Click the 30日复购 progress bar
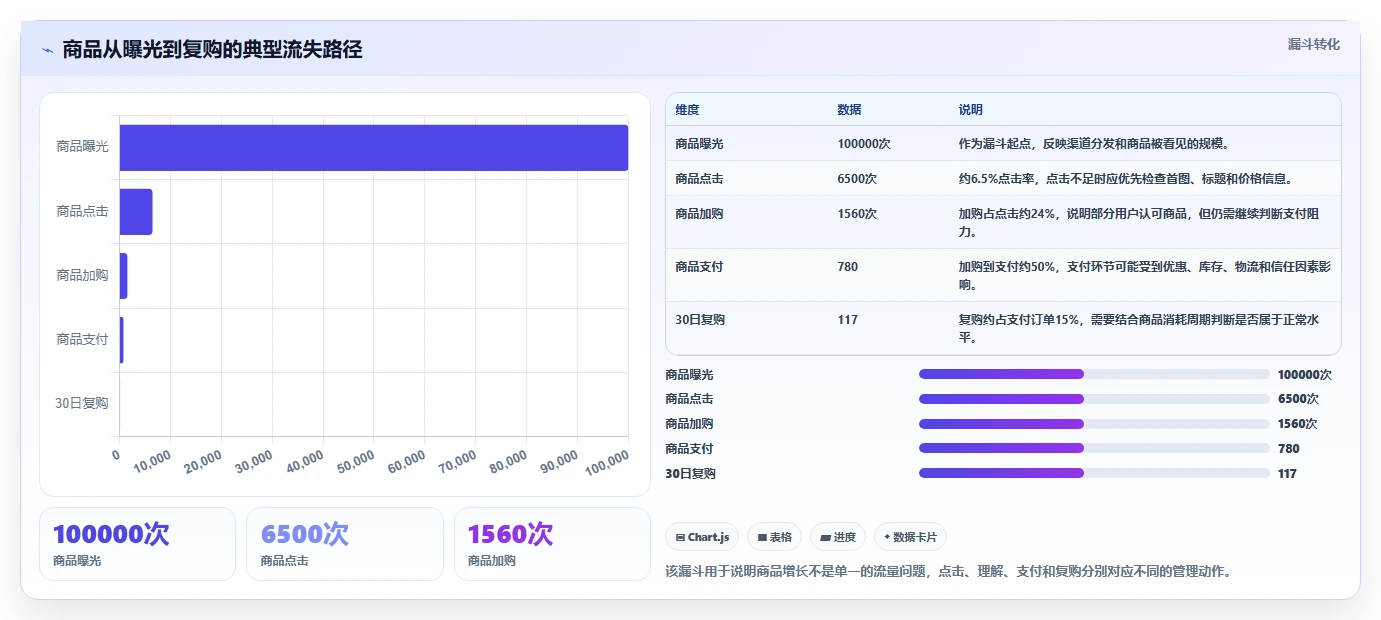Viewport: 1381px width, 620px height. pos(1094,473)
